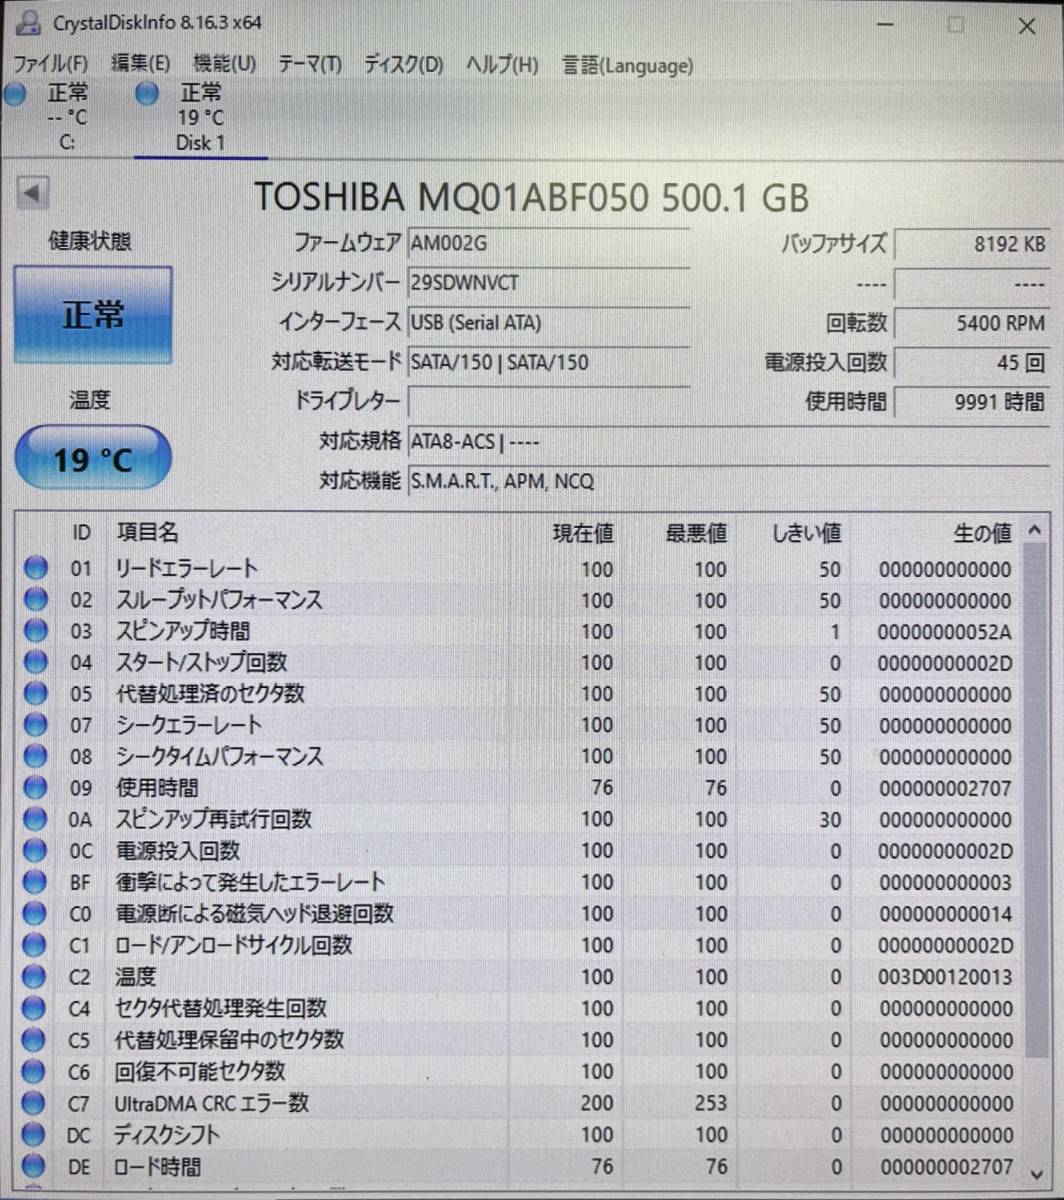1064x1200 pixels.
Task: Click the status icon for row 09 使用時間
Action: (x=36, y=788)
